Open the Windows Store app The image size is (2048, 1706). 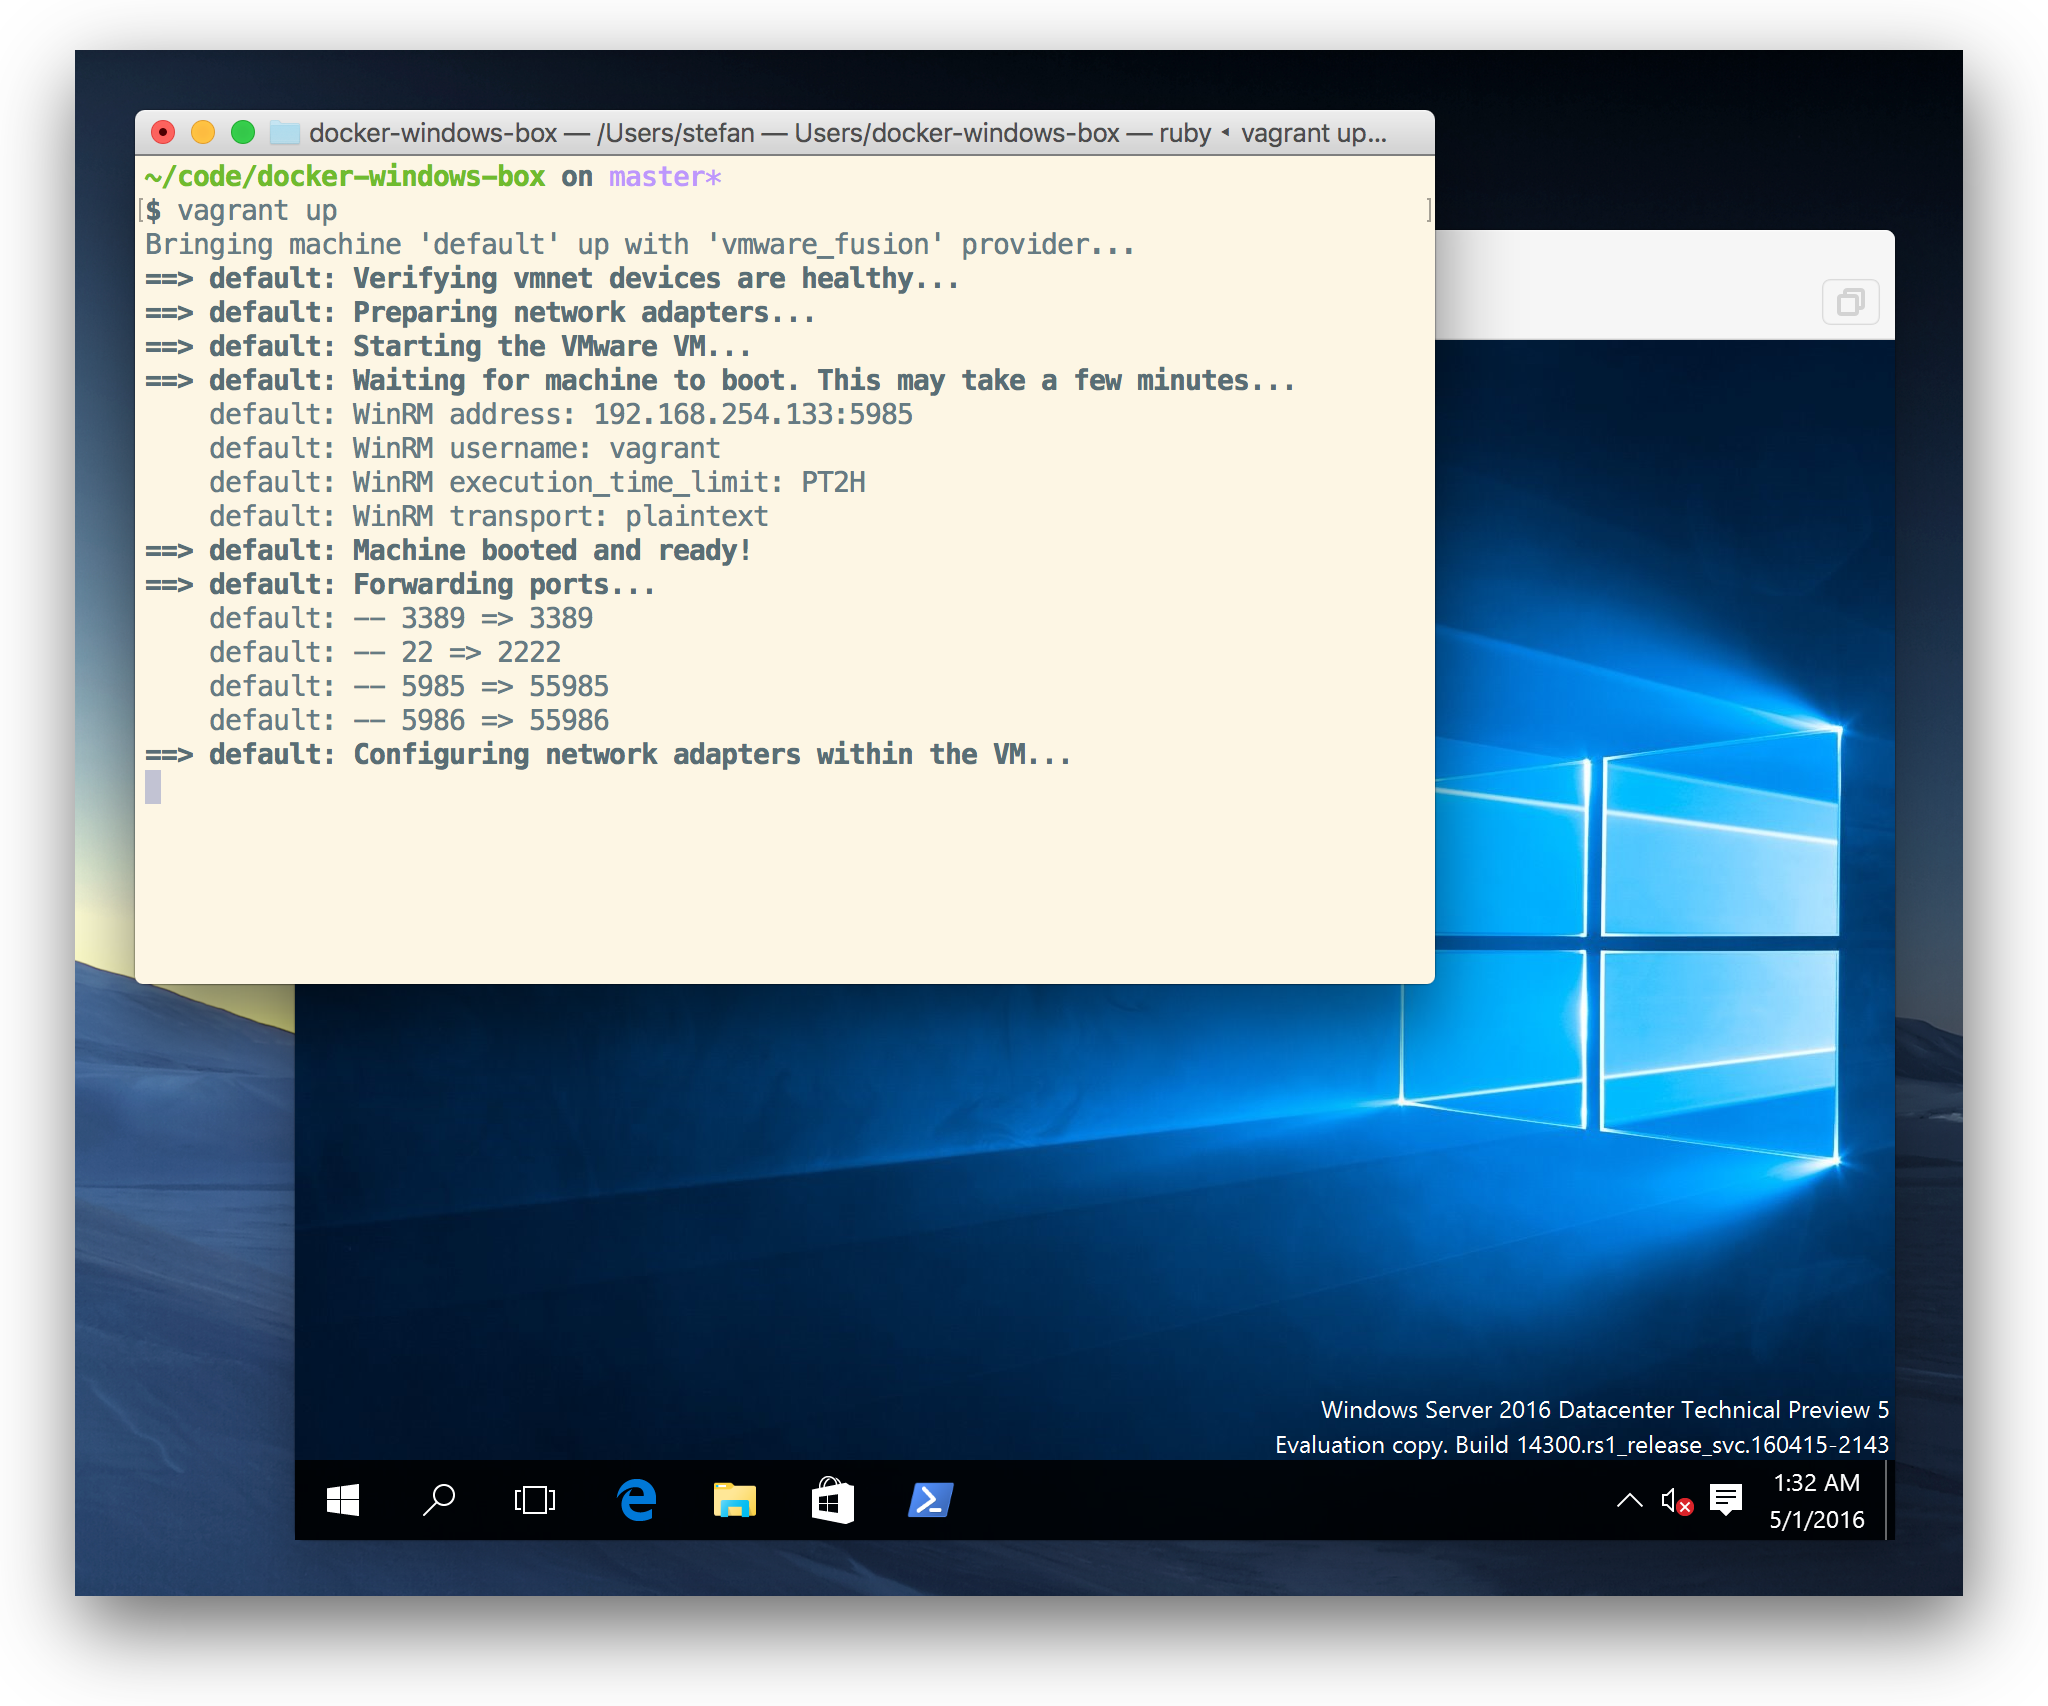[x=831, y=1500]
